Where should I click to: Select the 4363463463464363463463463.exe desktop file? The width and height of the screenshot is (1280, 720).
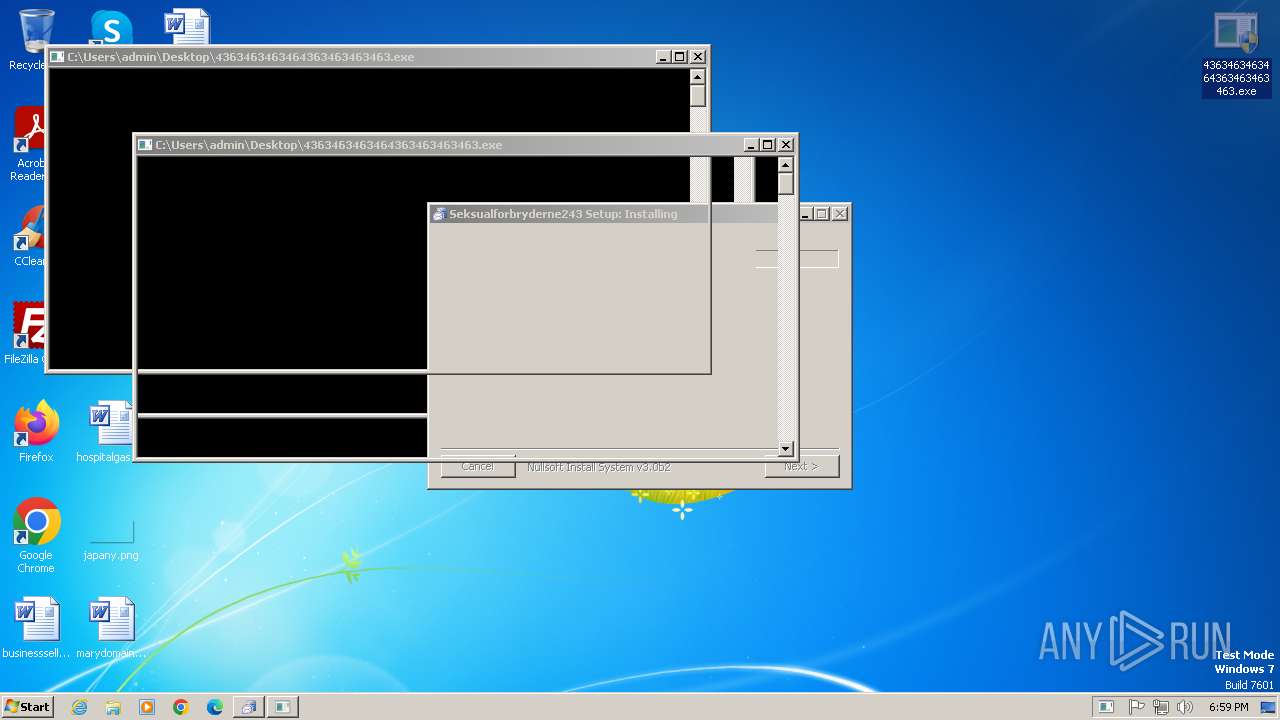(x=1236, y=55)
